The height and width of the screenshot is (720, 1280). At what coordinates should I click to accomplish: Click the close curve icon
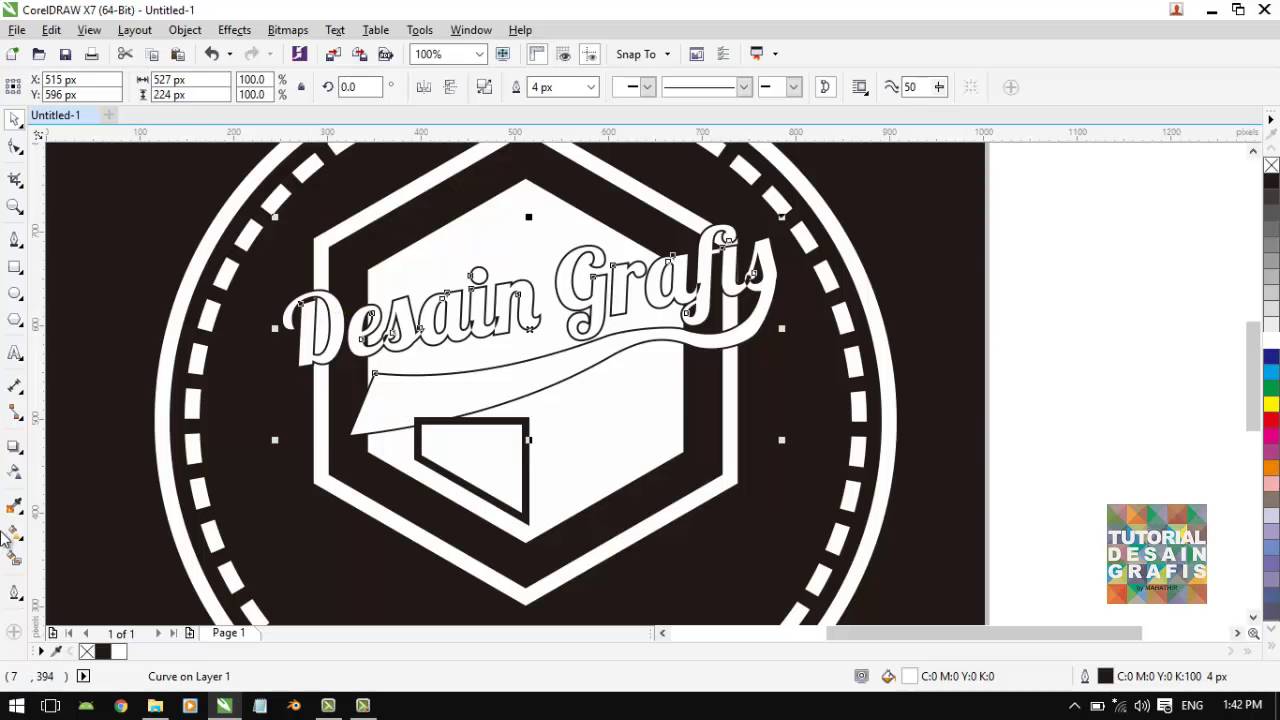point(825,87)
